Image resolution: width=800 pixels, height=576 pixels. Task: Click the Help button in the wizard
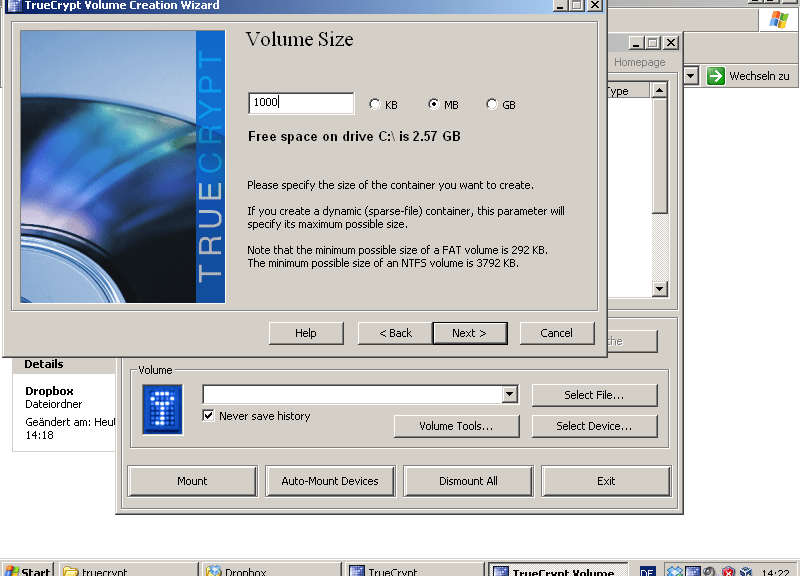pyautogui.click(x=306, y=333)
